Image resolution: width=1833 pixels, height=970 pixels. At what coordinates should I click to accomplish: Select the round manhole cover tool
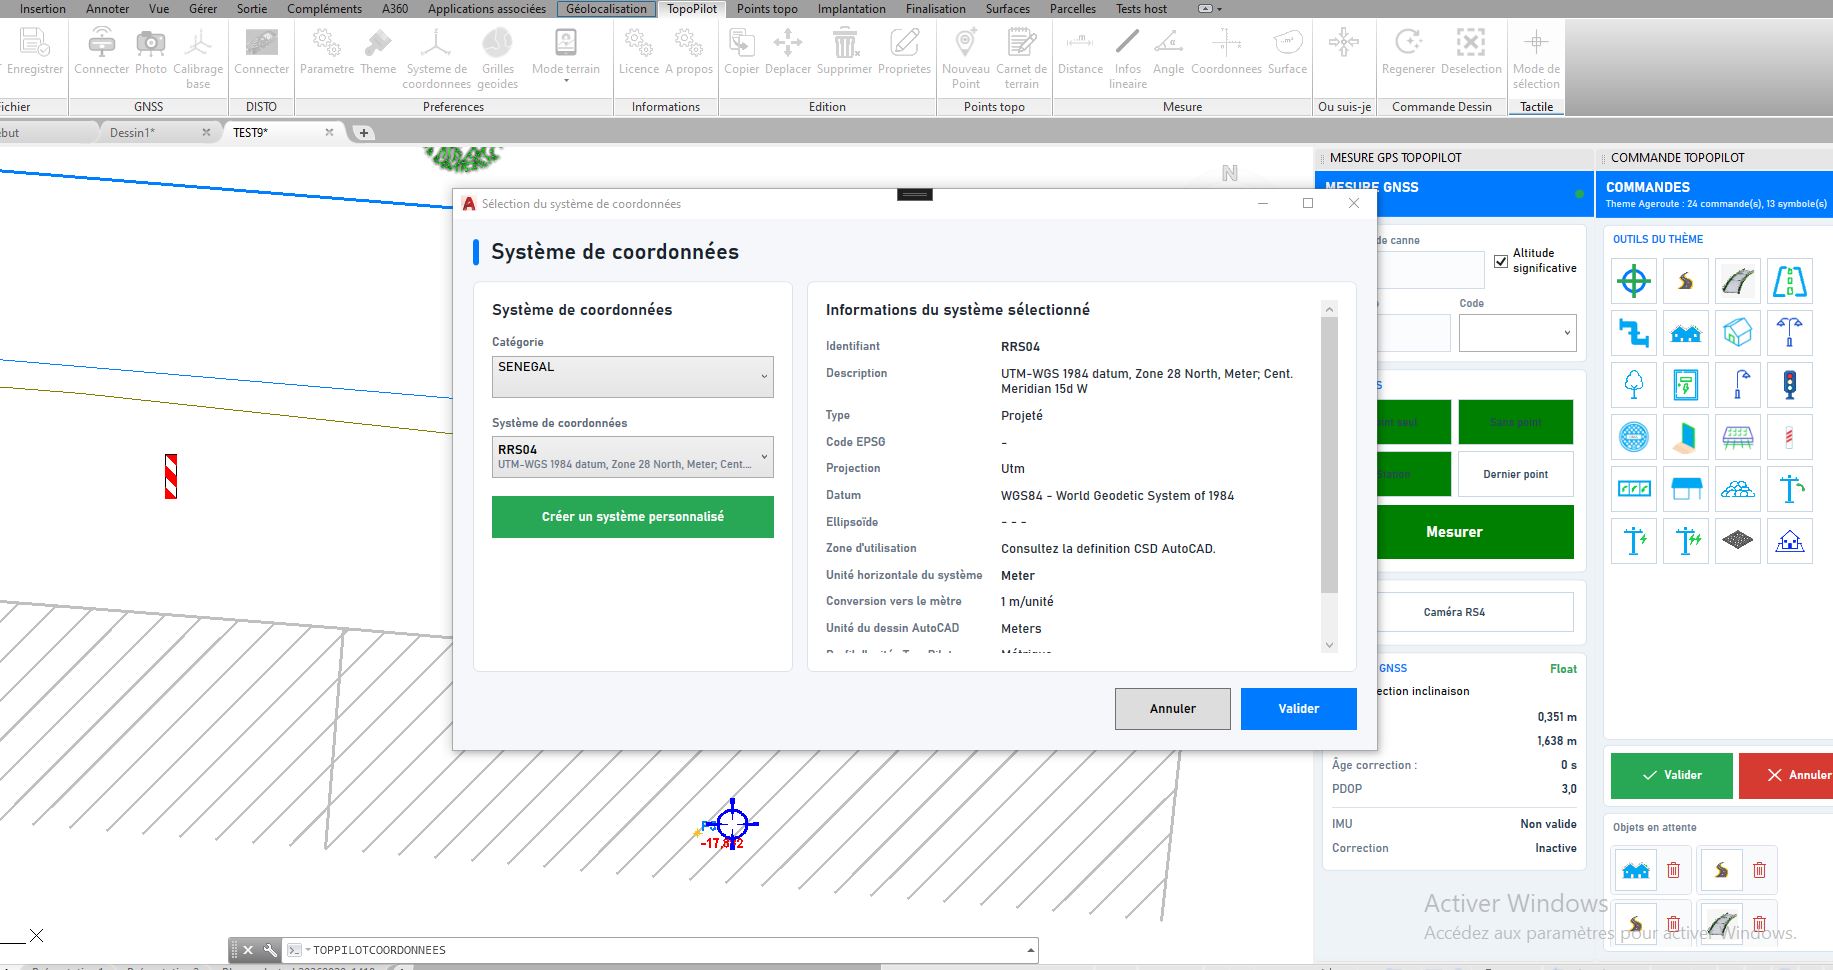[1634, 437]
